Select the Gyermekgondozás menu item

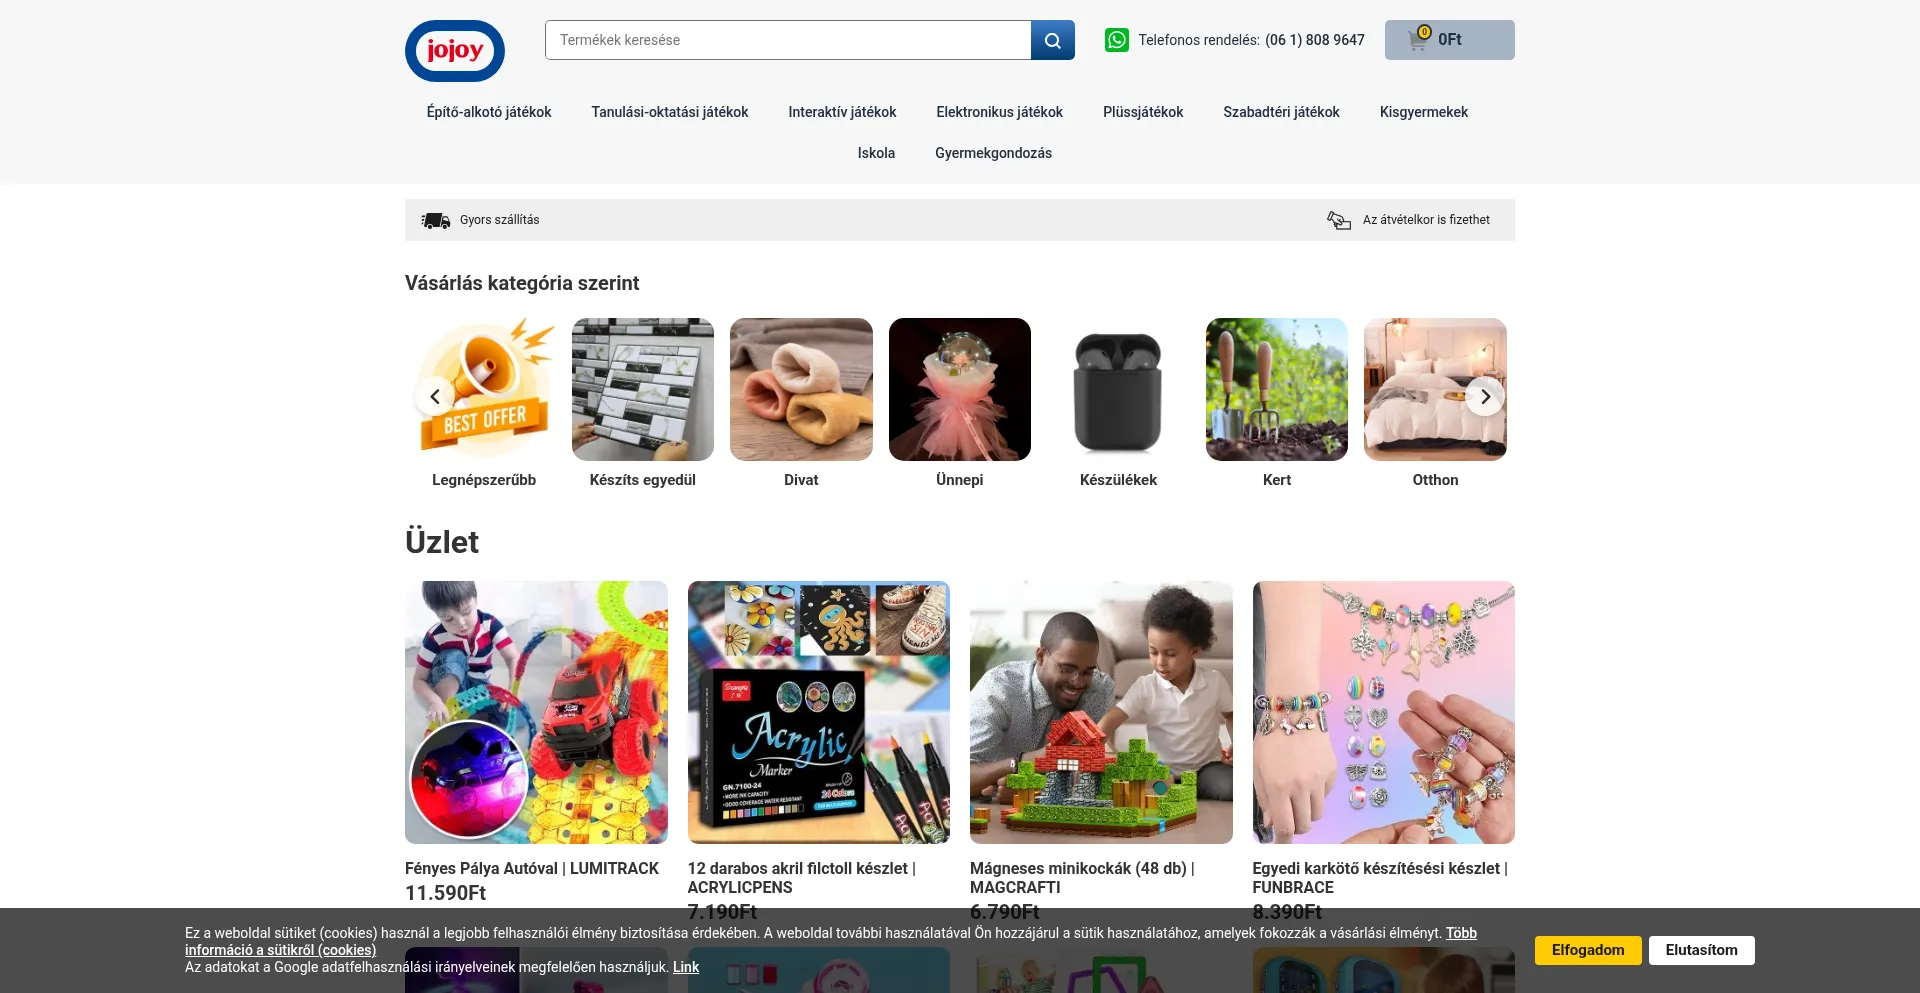(x=993, y=153)
